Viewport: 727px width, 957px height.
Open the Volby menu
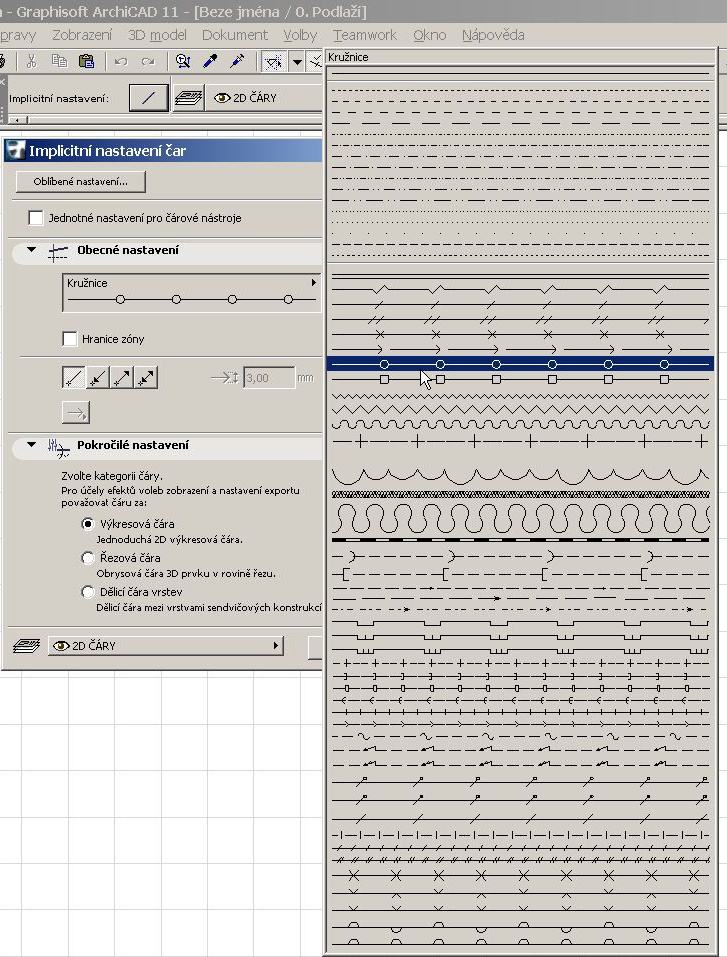click(x=300, y=35)
